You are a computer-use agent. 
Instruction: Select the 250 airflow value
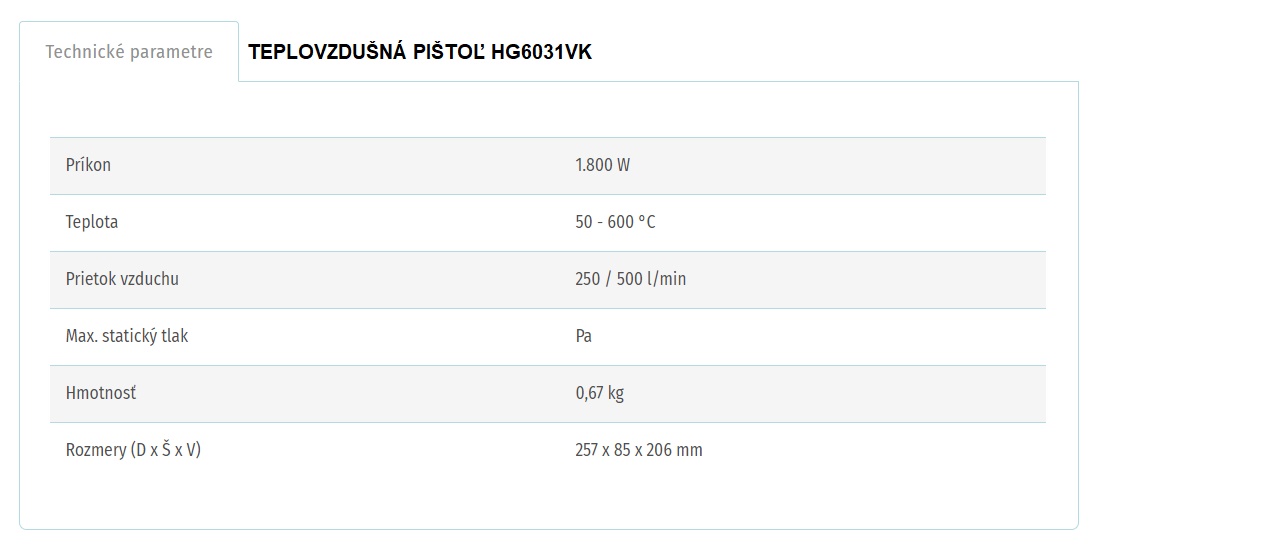coord(587,279)
